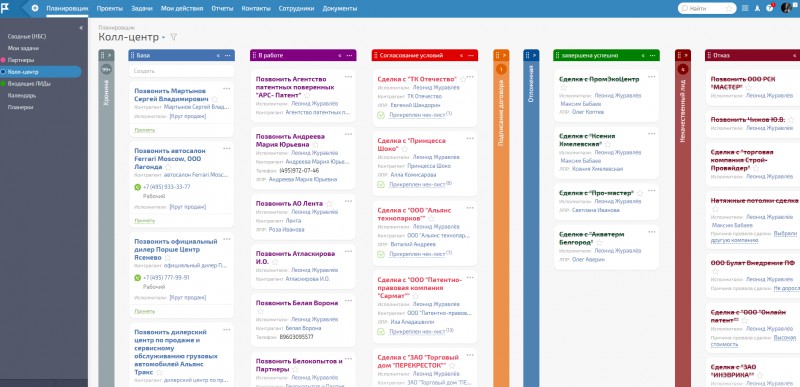Open Прикреплен чек-лист link in ТК Отечество deal
Viewport: 800px width, 387px height.
pyautogui.click(x=417, y=115)
